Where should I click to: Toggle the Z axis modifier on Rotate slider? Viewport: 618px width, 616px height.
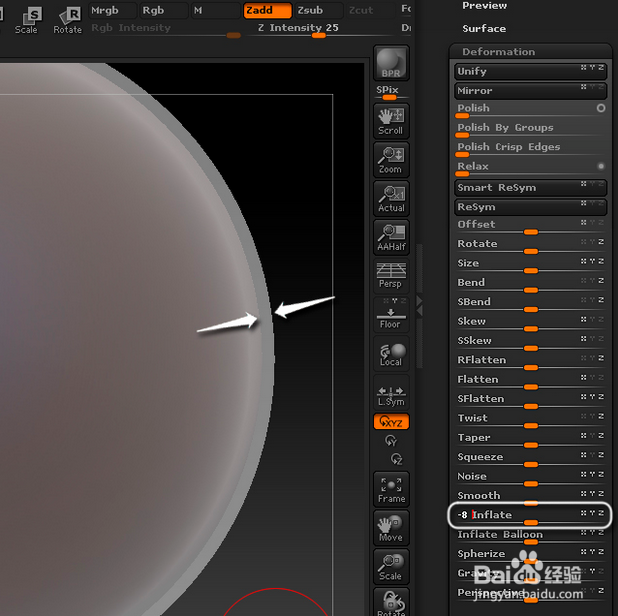(x=601, y=242)
